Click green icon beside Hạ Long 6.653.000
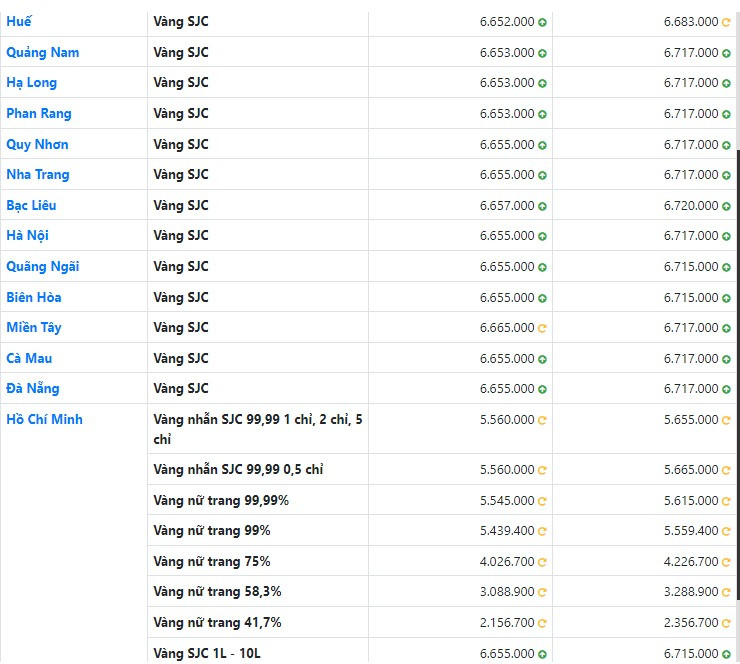 pyautogui.click(x=542, y=84)
